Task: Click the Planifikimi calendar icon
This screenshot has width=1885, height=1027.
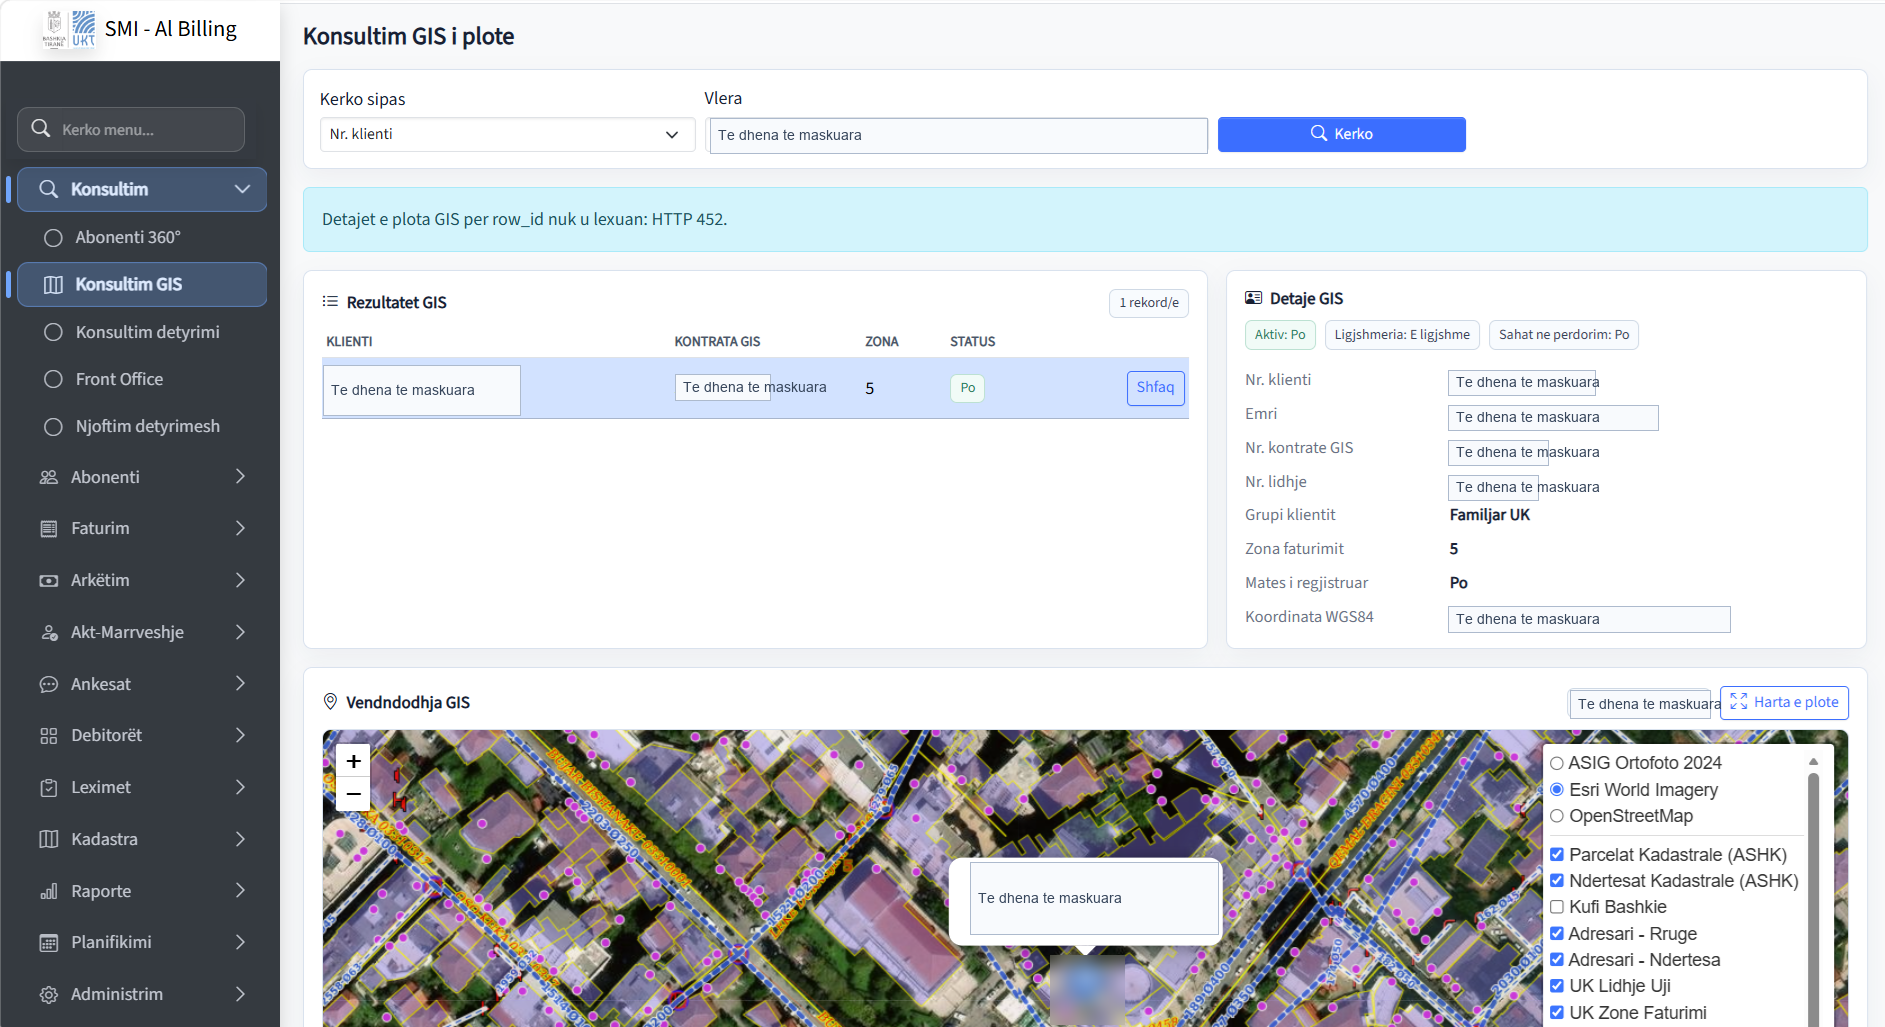Action: click(48, 942)
